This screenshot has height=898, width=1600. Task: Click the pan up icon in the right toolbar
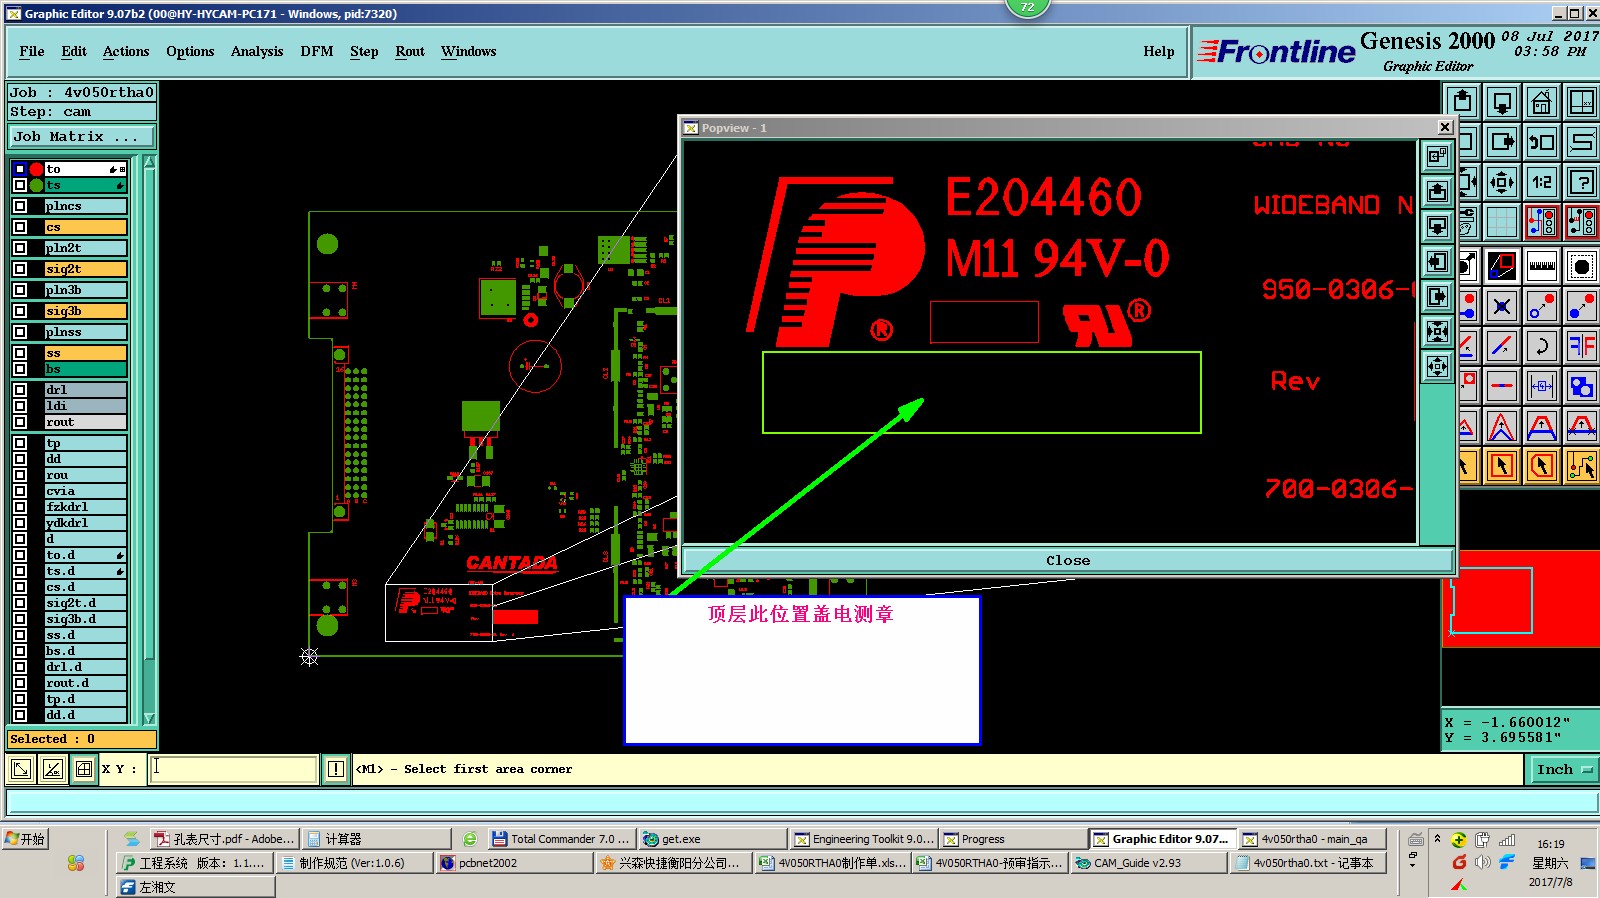(x=1463, y=102)
